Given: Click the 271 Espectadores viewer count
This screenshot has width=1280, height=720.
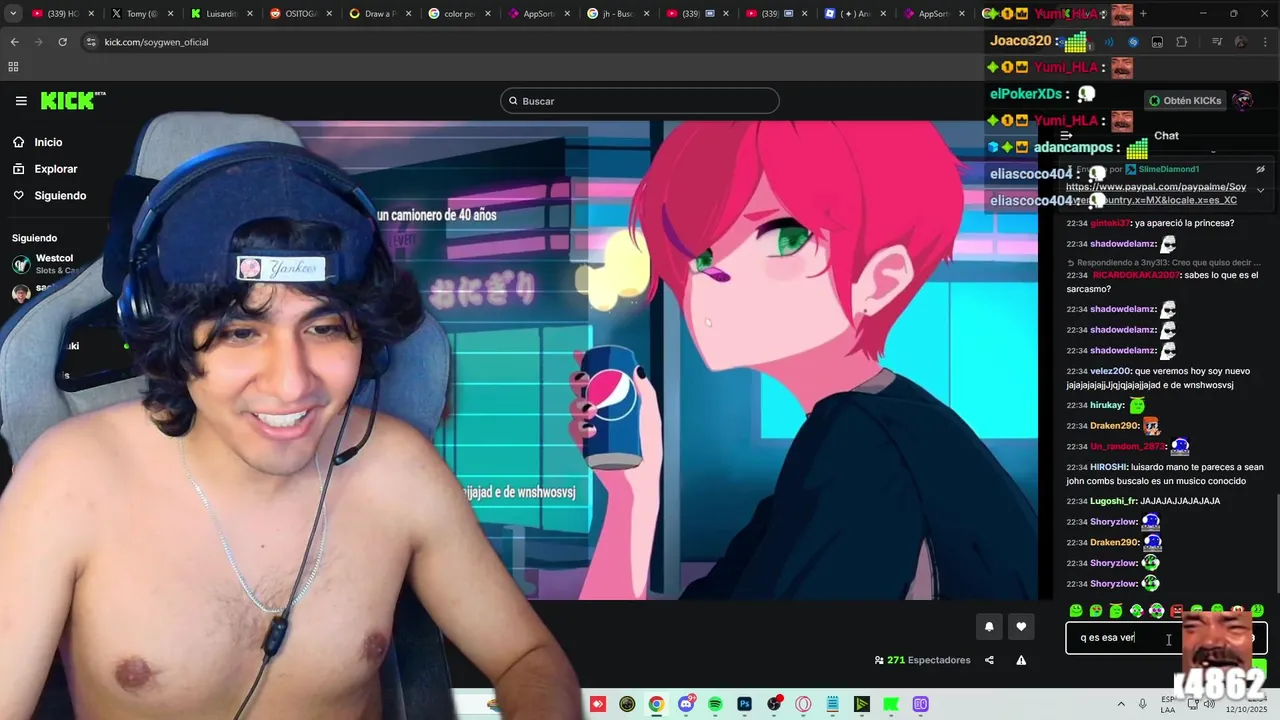Looking at the screenshot, I should [922, 660].
